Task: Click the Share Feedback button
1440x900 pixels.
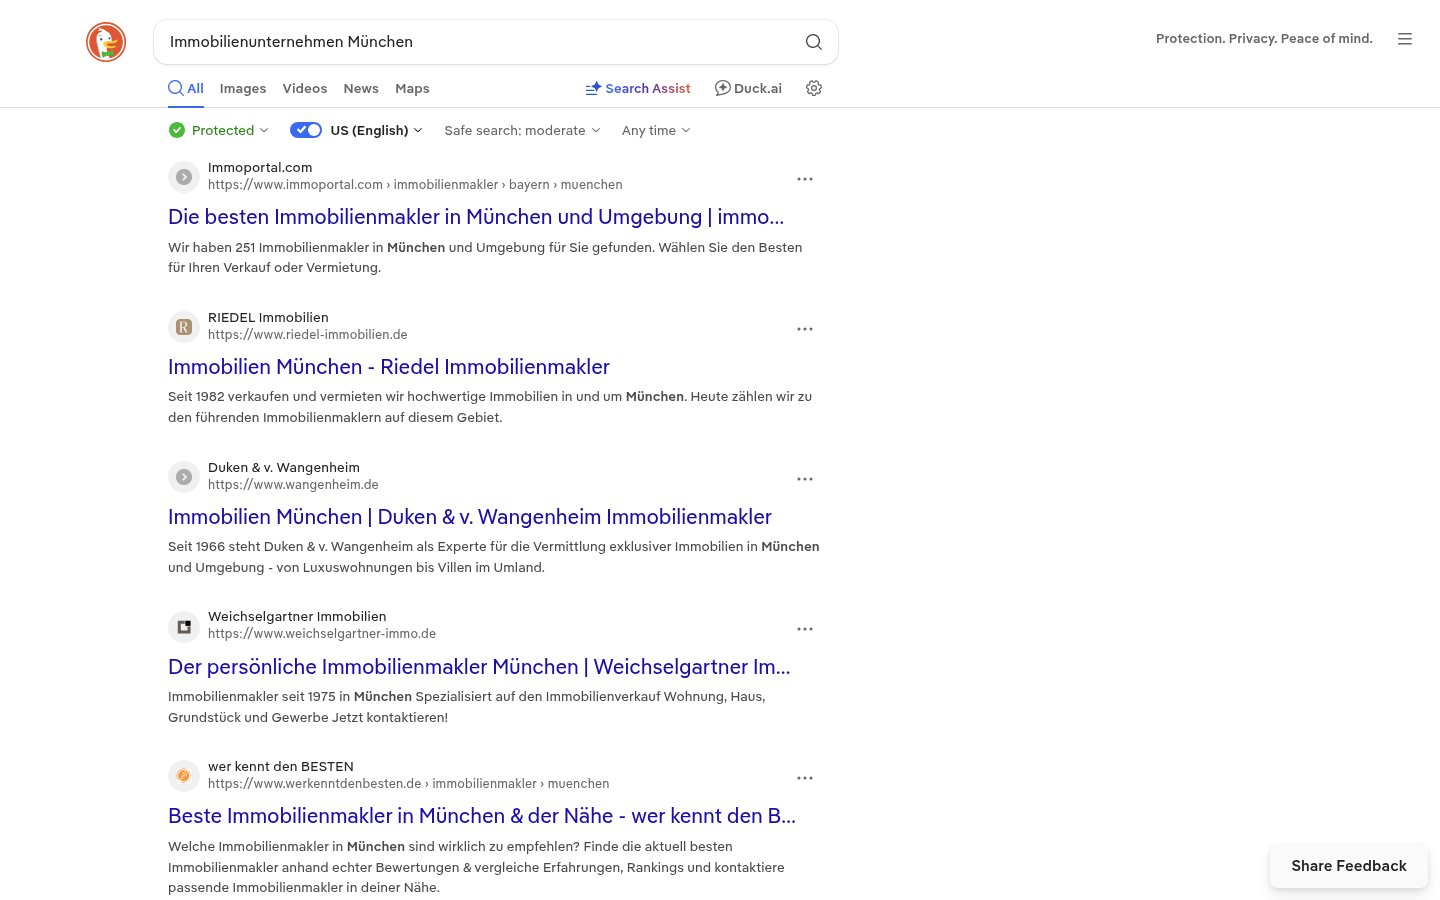Action: point(1349,866)
